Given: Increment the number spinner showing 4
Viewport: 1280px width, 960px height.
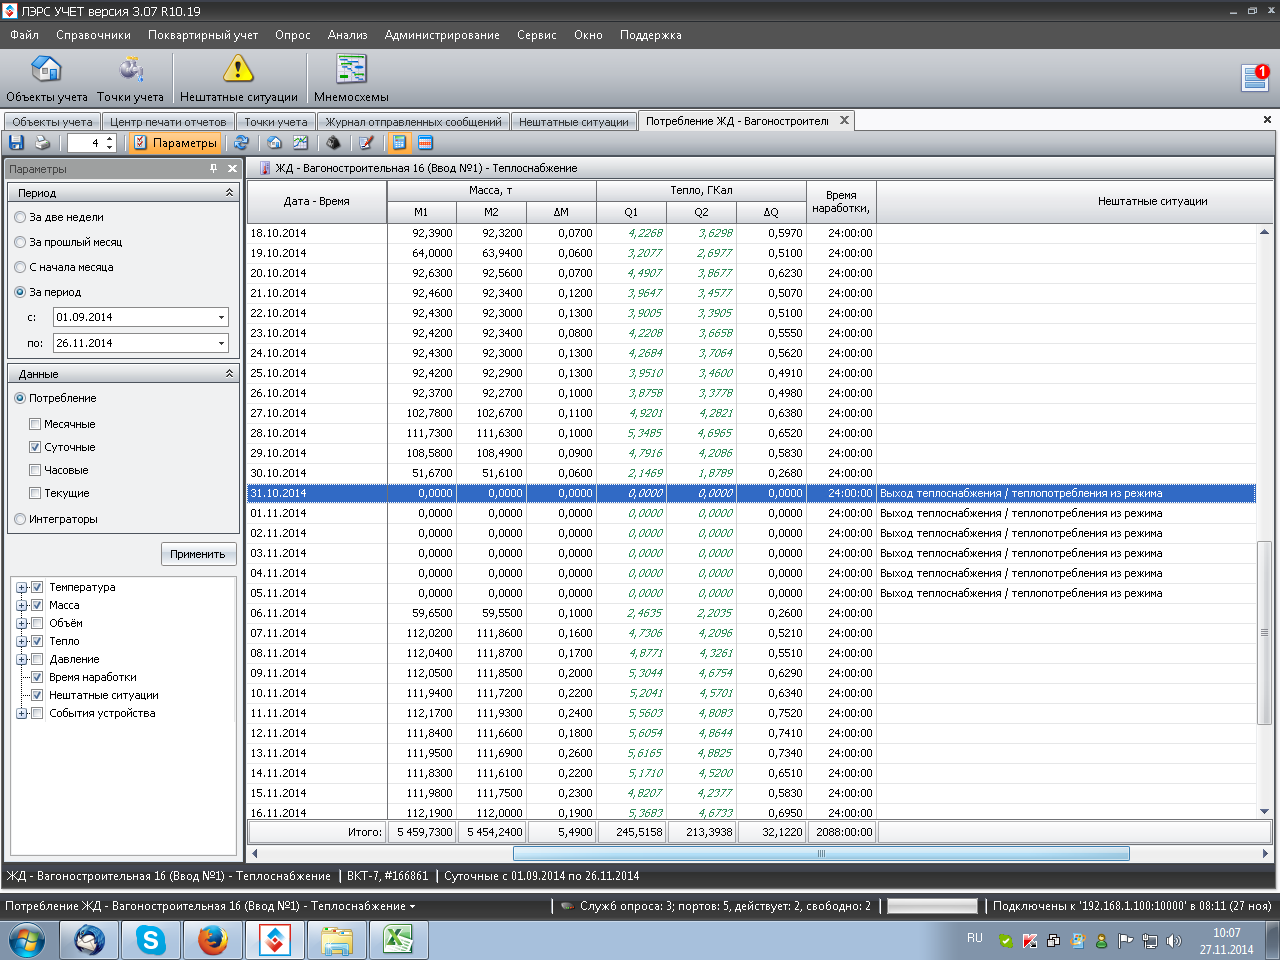Looking at the screenshot, I should point(110,139).
